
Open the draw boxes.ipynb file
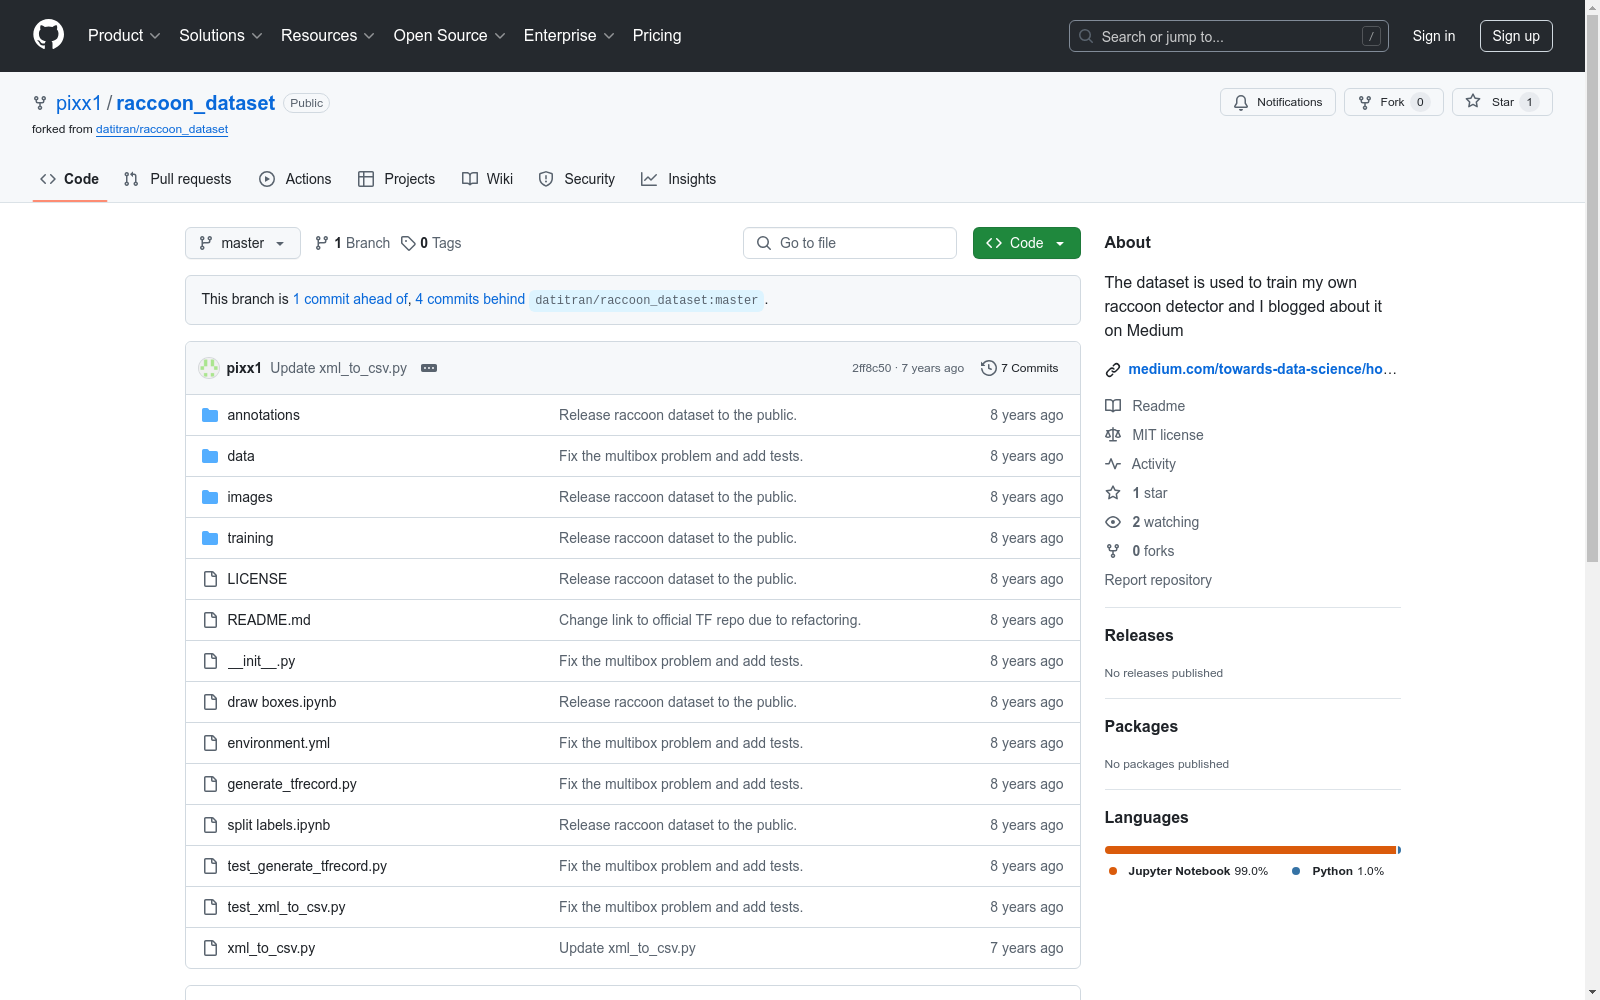(x=282, y=702)
